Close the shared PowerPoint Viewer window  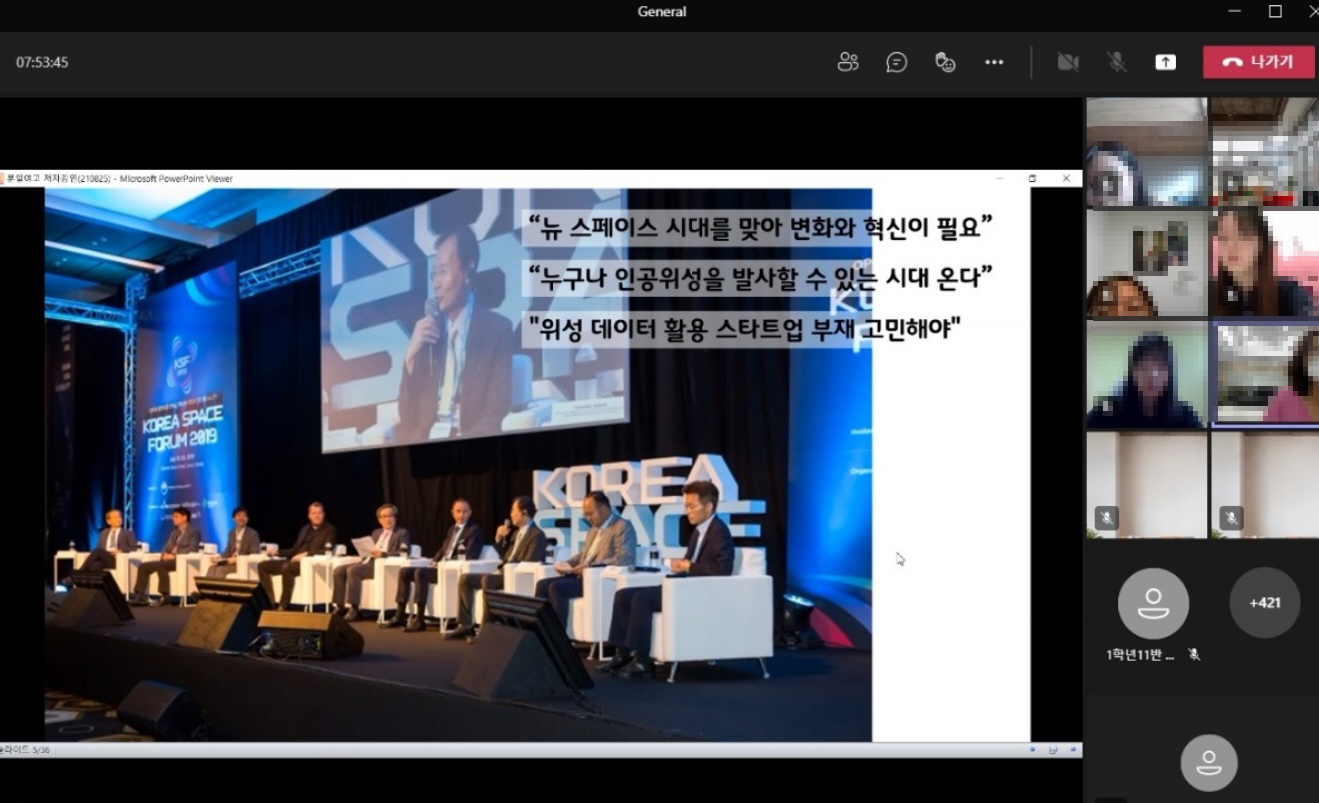(x=1066, y=178)
